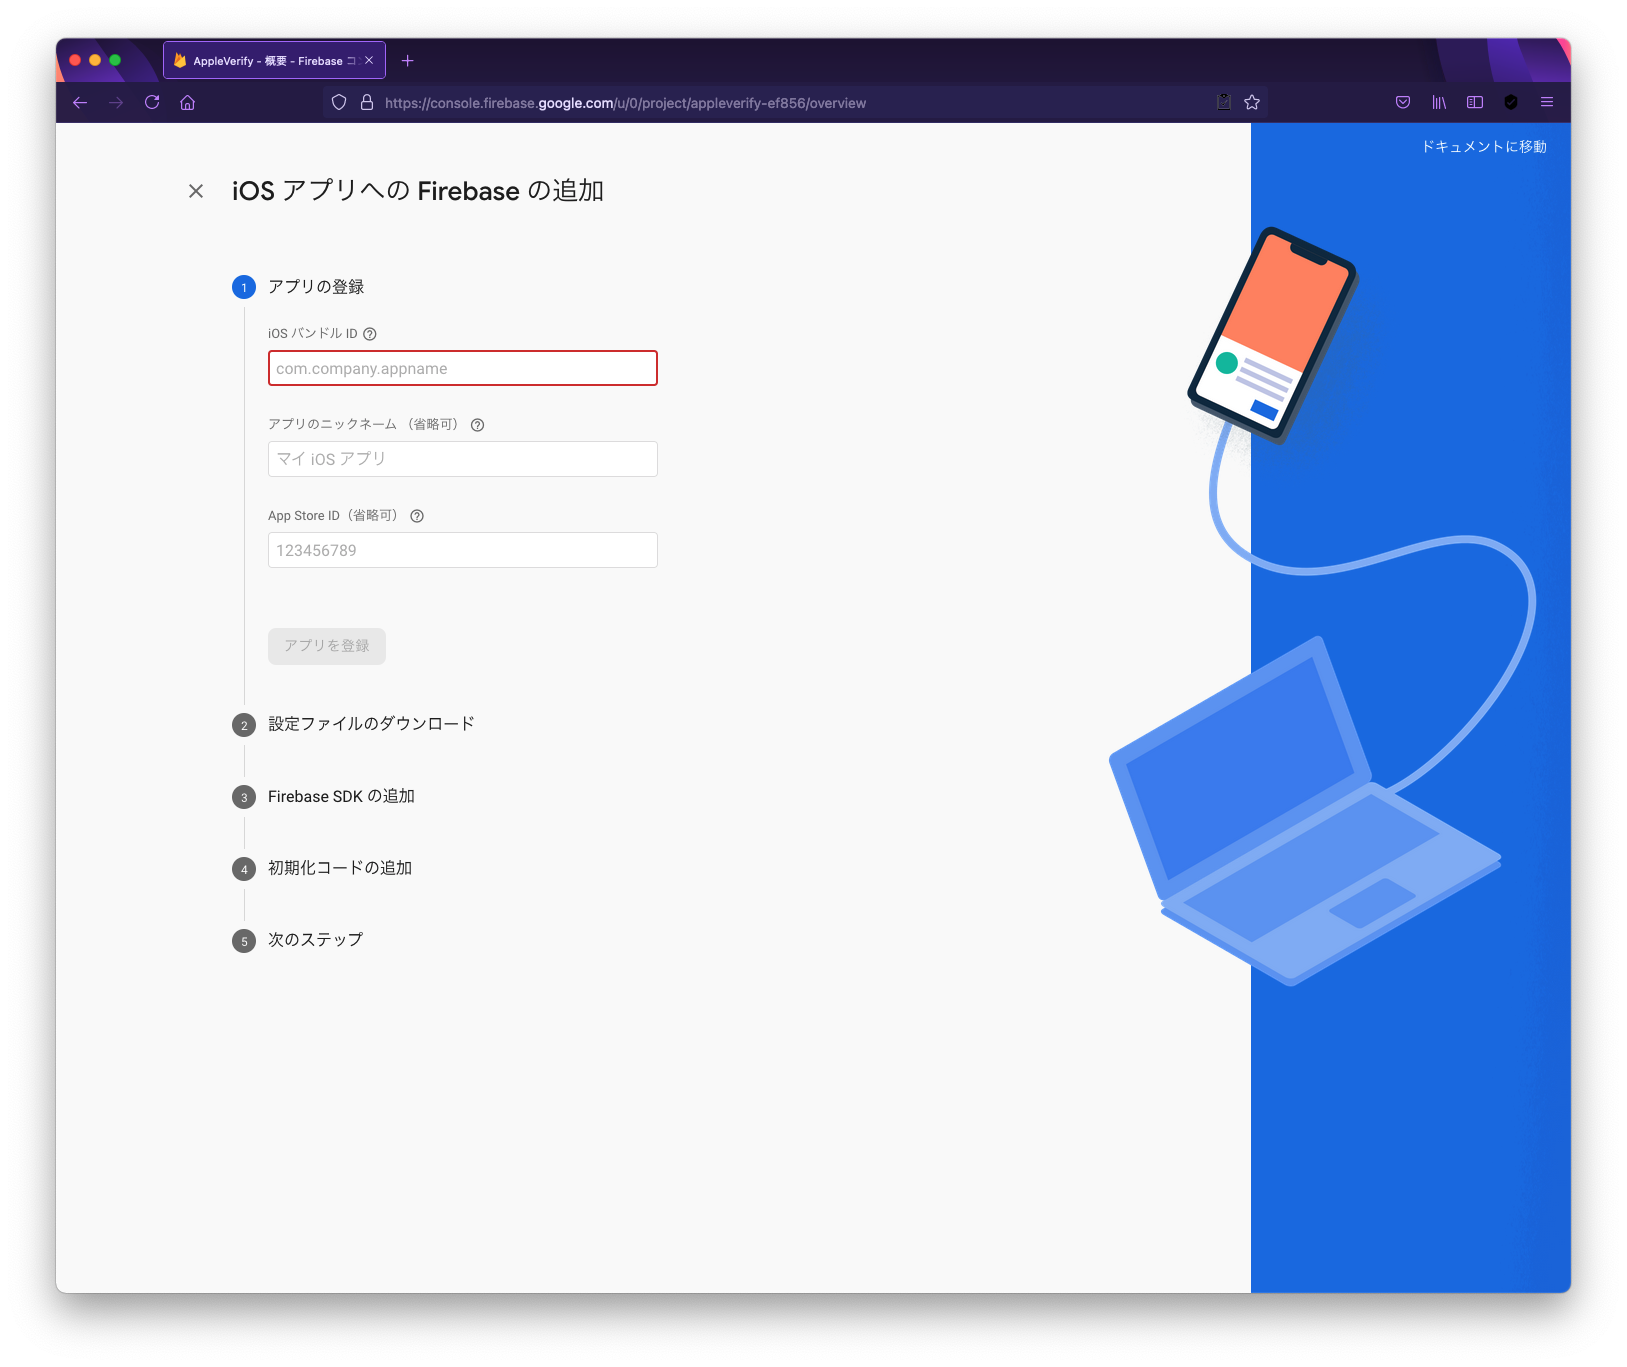This screenshot has width=1627, height=1367.
Task: Go back with the browser back arrow
Action: click(x=80, y=102)
